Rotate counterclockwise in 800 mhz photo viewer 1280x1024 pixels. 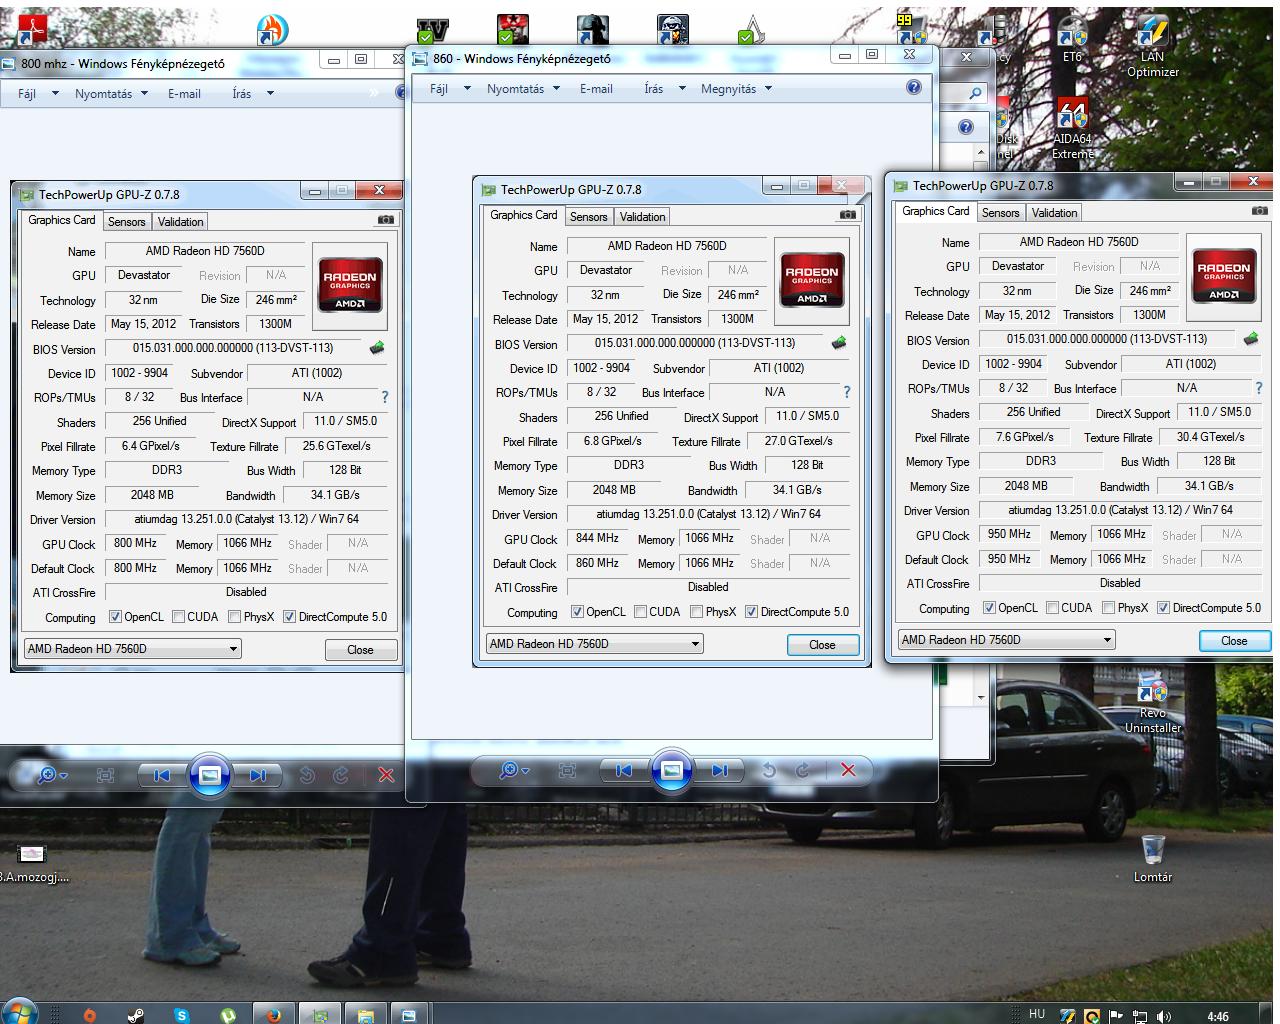coord(307,775)
